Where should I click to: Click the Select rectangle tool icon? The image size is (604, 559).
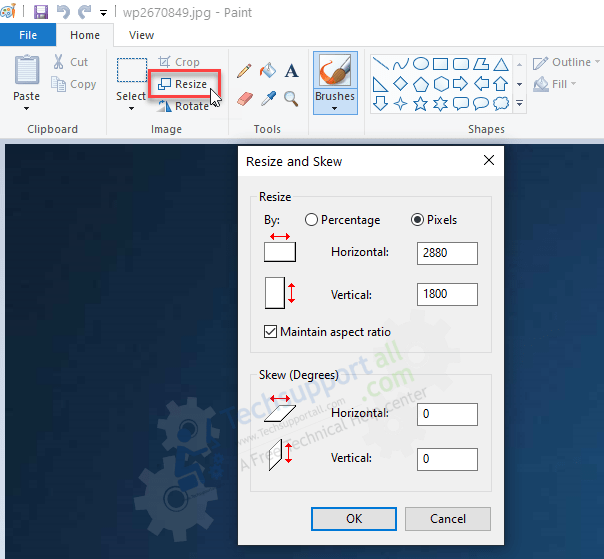[x=132, y=70]
